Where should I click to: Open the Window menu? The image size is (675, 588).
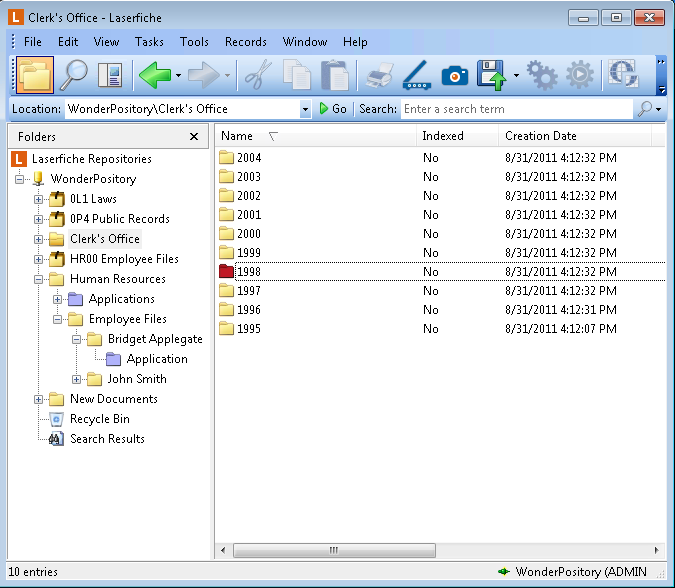[x=305, y=42]
